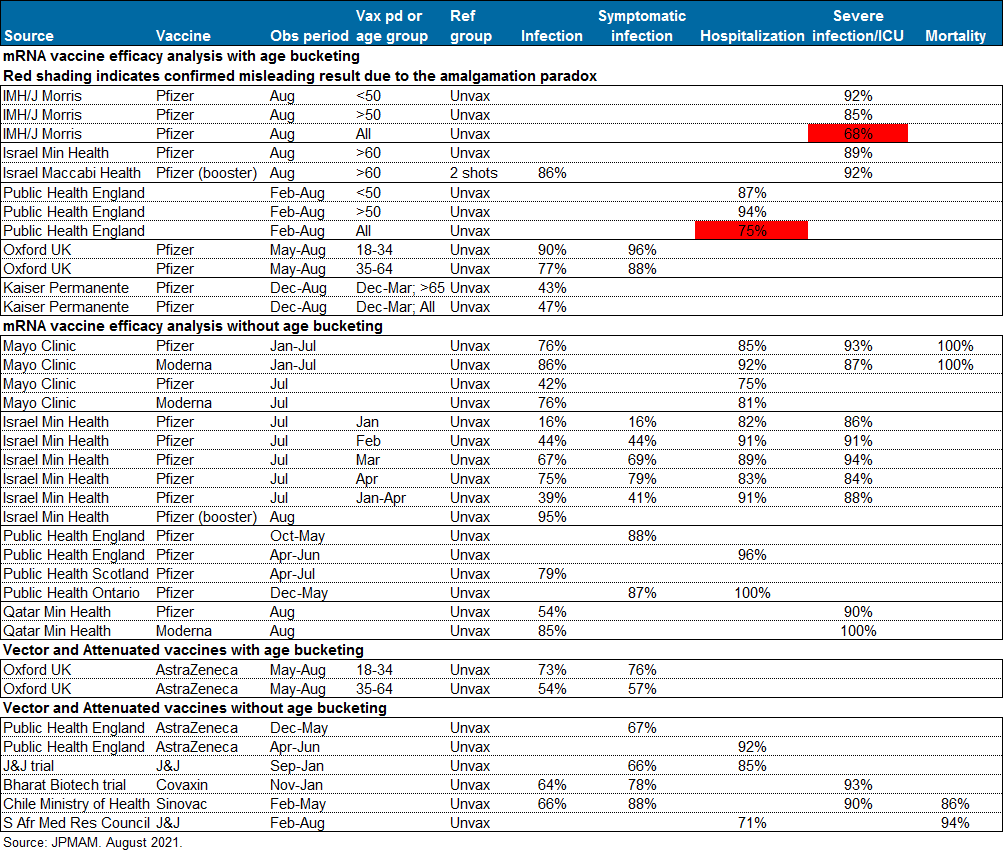Image resolution: width=1004 pixels, height=852 pixels.
Task: Click heading 'Vector and Attenuated vaccines without age bucketing'
Action: [x=195, y=708]
